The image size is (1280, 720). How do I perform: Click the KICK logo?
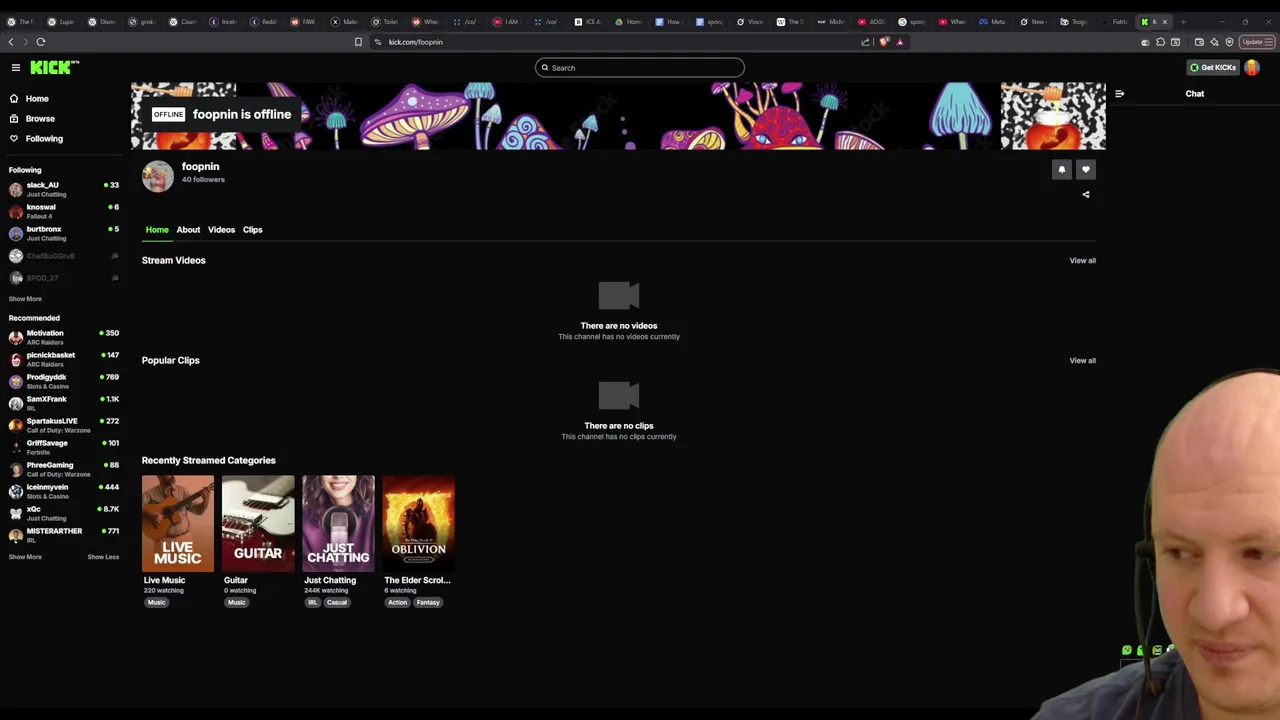point(54,67)
